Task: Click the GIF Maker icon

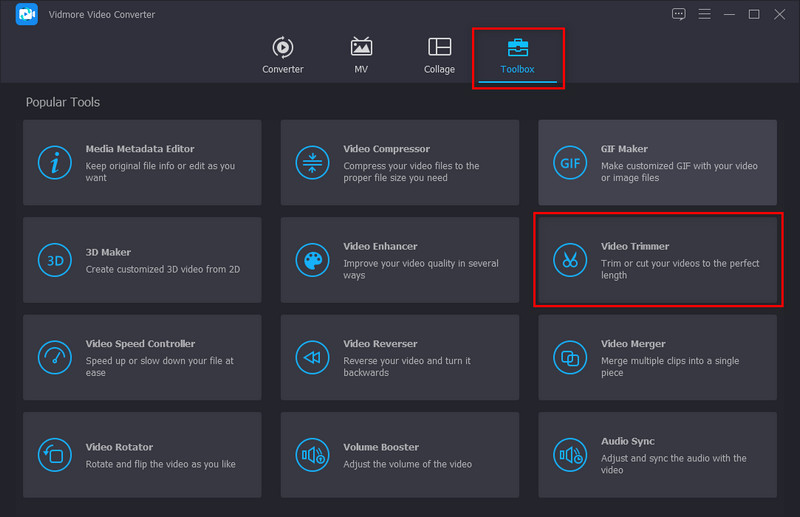Action: pos(570,163)
